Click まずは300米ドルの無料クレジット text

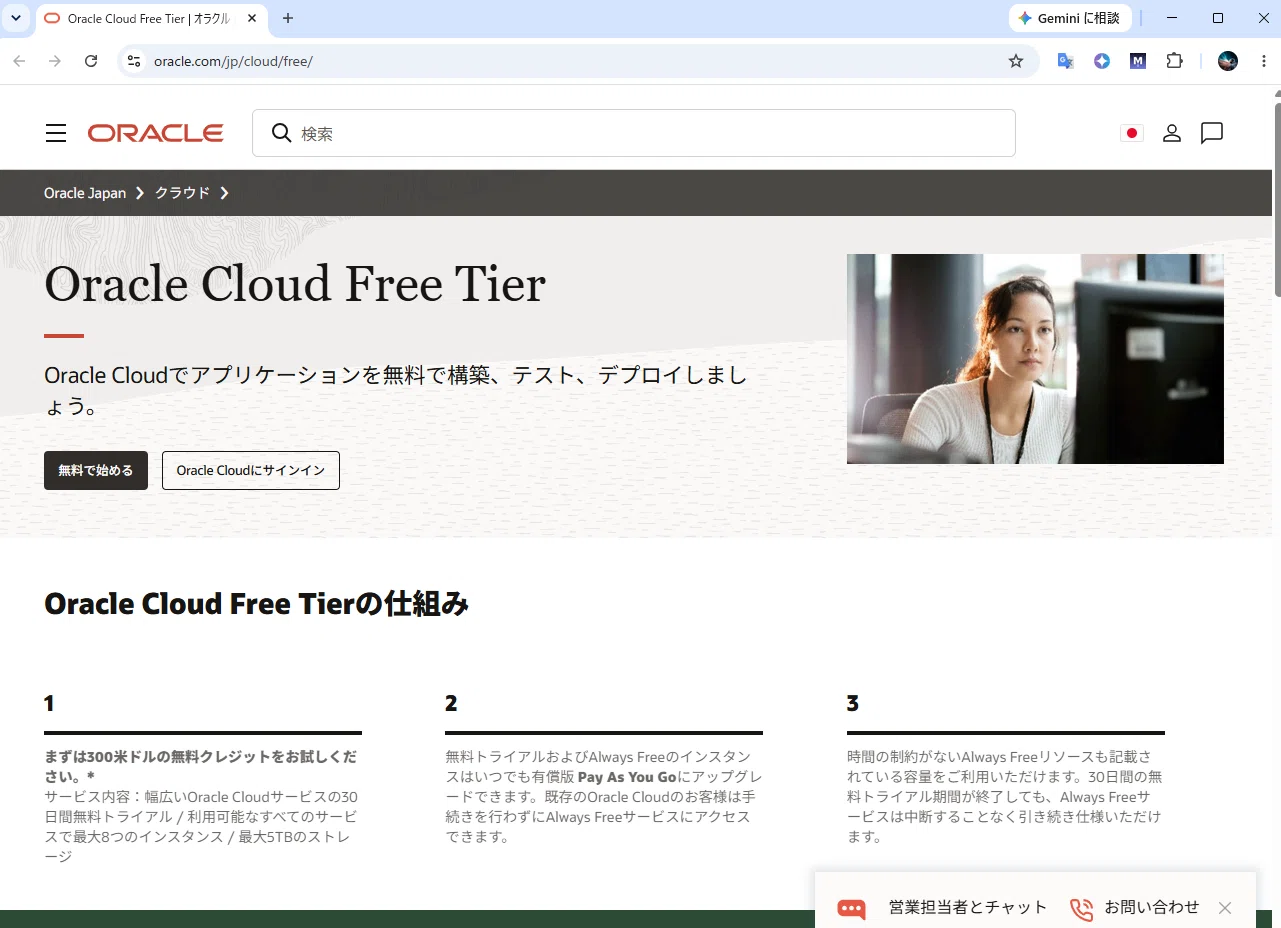[x=201, y=767]
